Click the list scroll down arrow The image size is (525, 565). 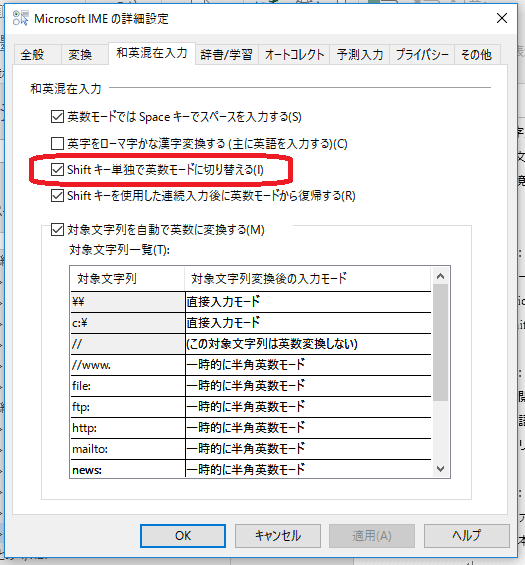[x=440, y=468]
